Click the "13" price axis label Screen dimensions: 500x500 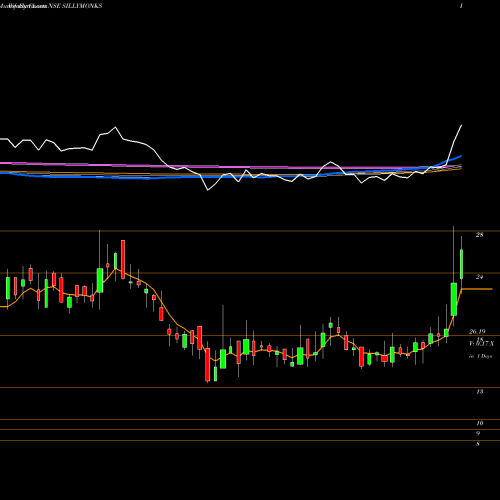[x=479, y=392]
